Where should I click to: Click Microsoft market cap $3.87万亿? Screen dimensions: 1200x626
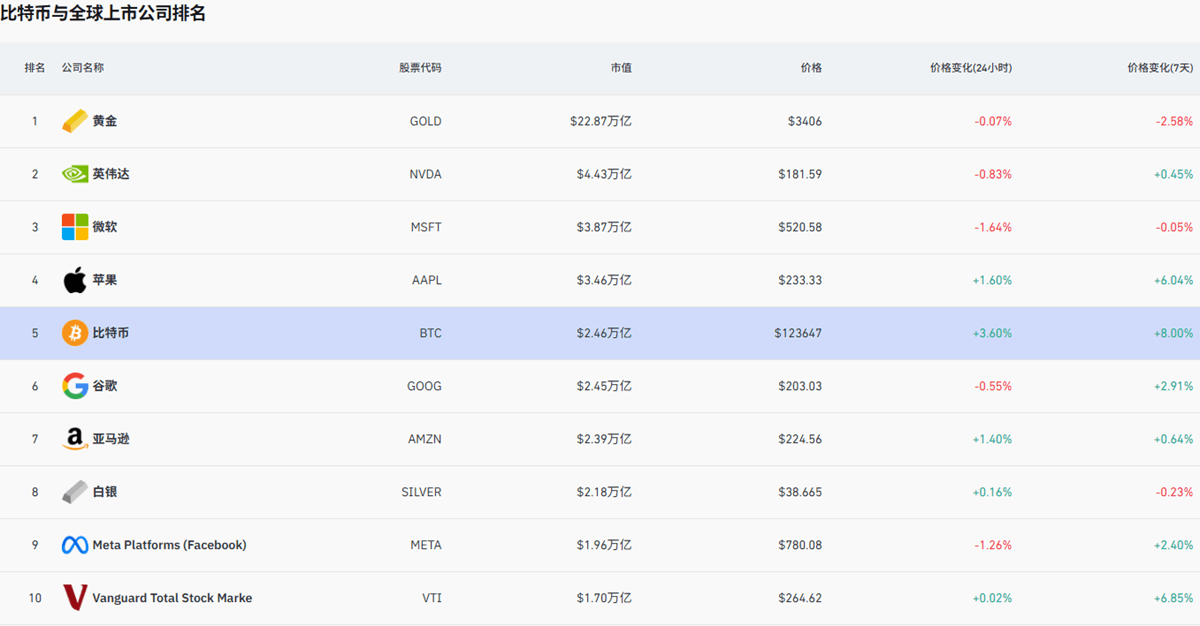point(604,227)
